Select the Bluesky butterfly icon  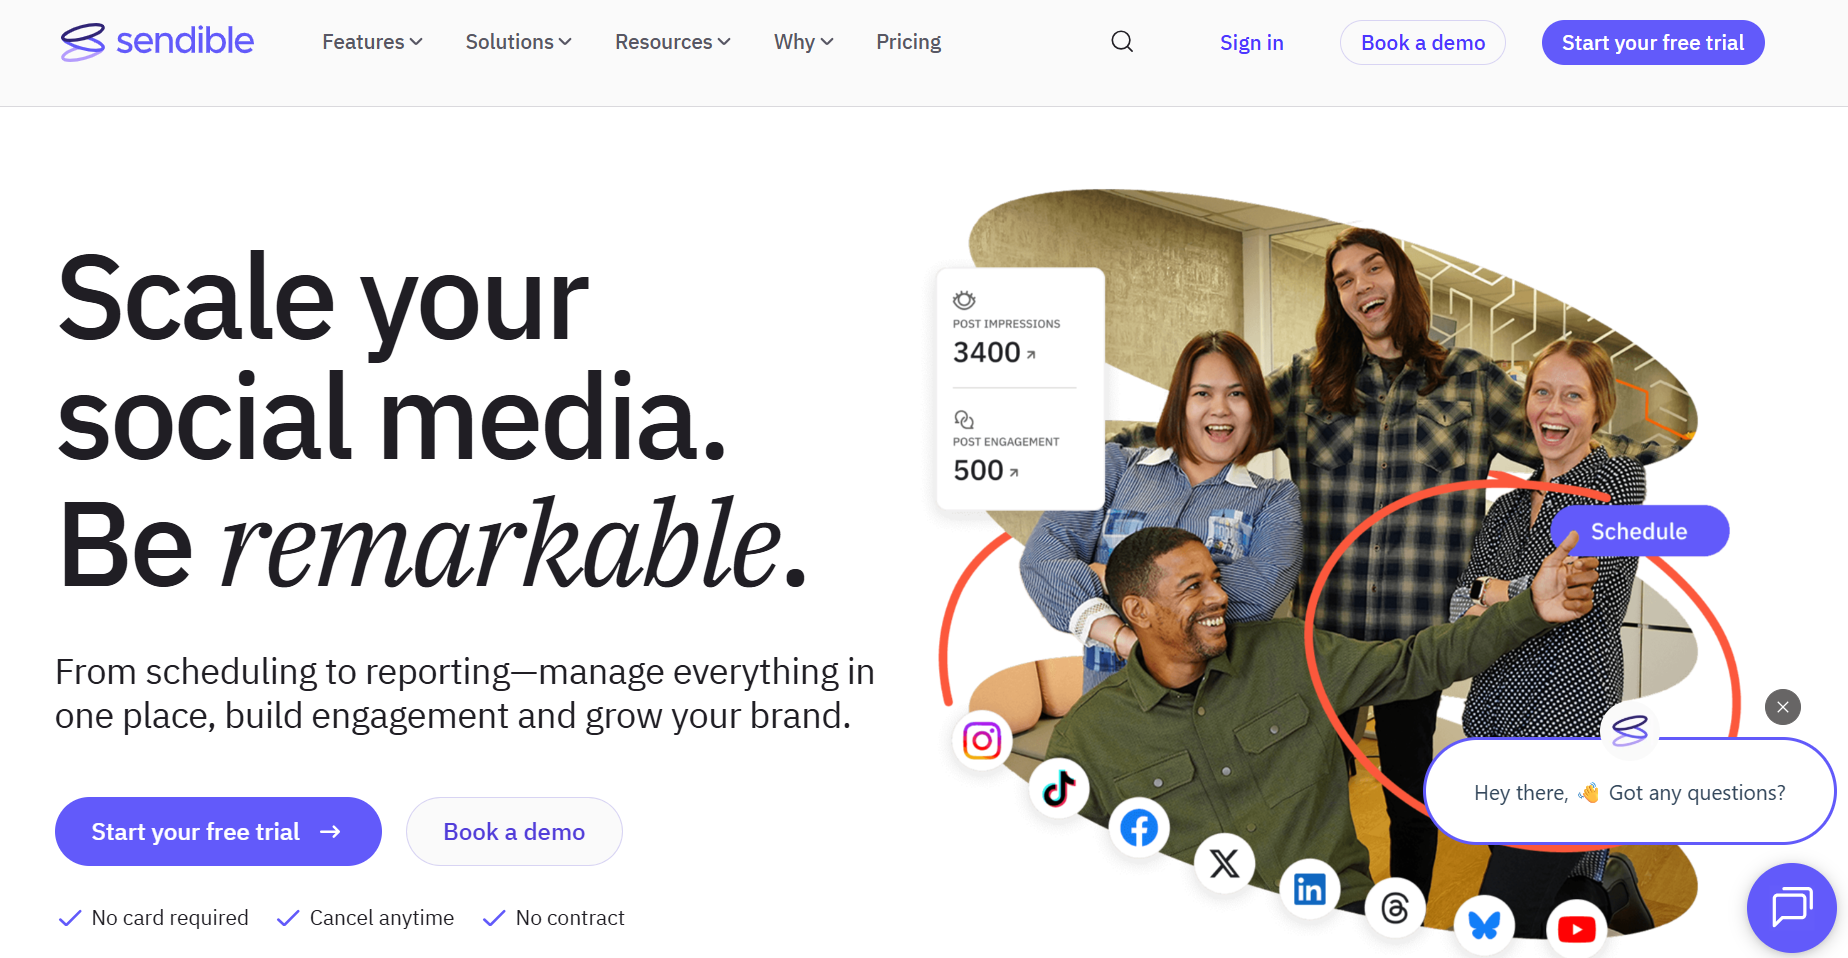1484,925
